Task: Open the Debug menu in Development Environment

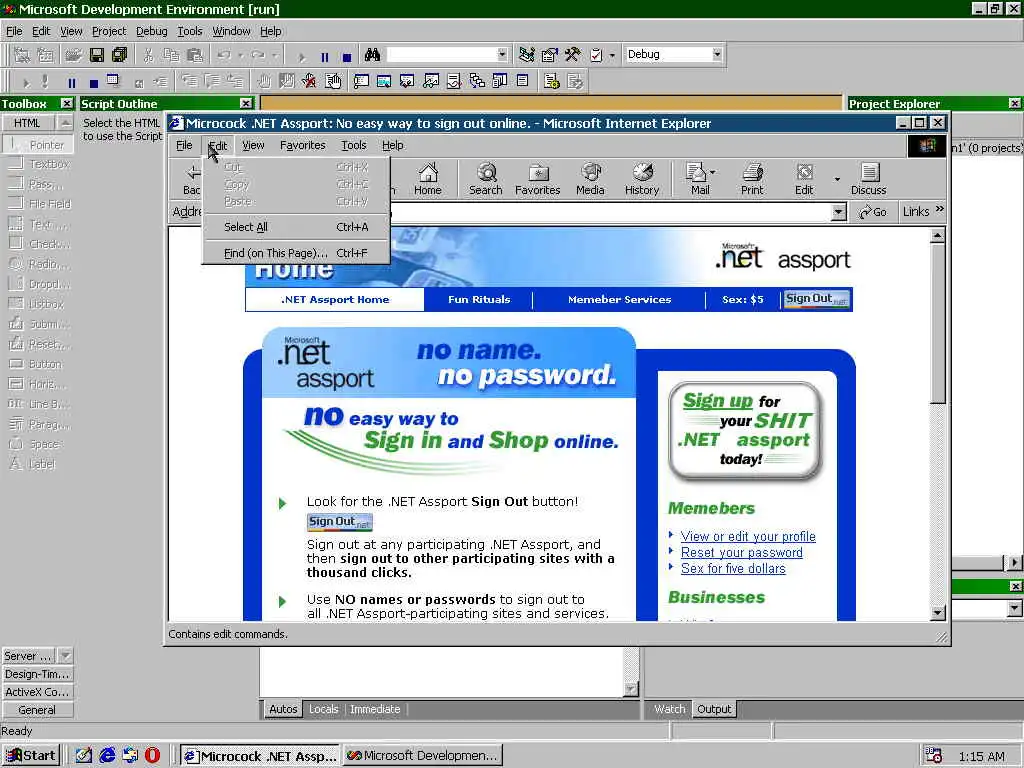Action: pos(152,31)
